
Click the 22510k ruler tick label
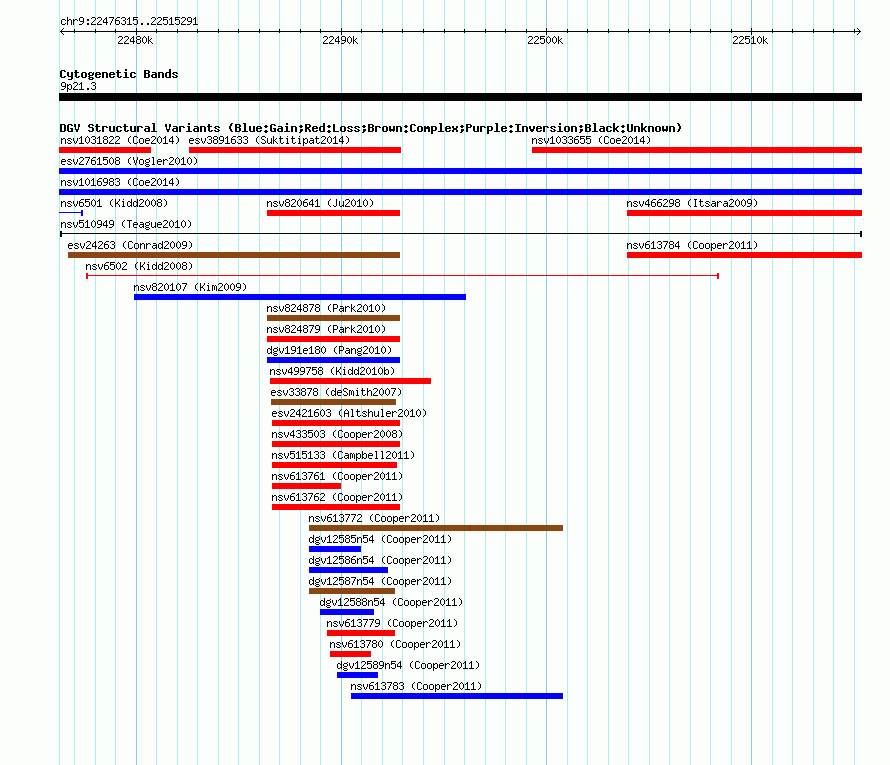pyautogui.click(x=750, y=40)
